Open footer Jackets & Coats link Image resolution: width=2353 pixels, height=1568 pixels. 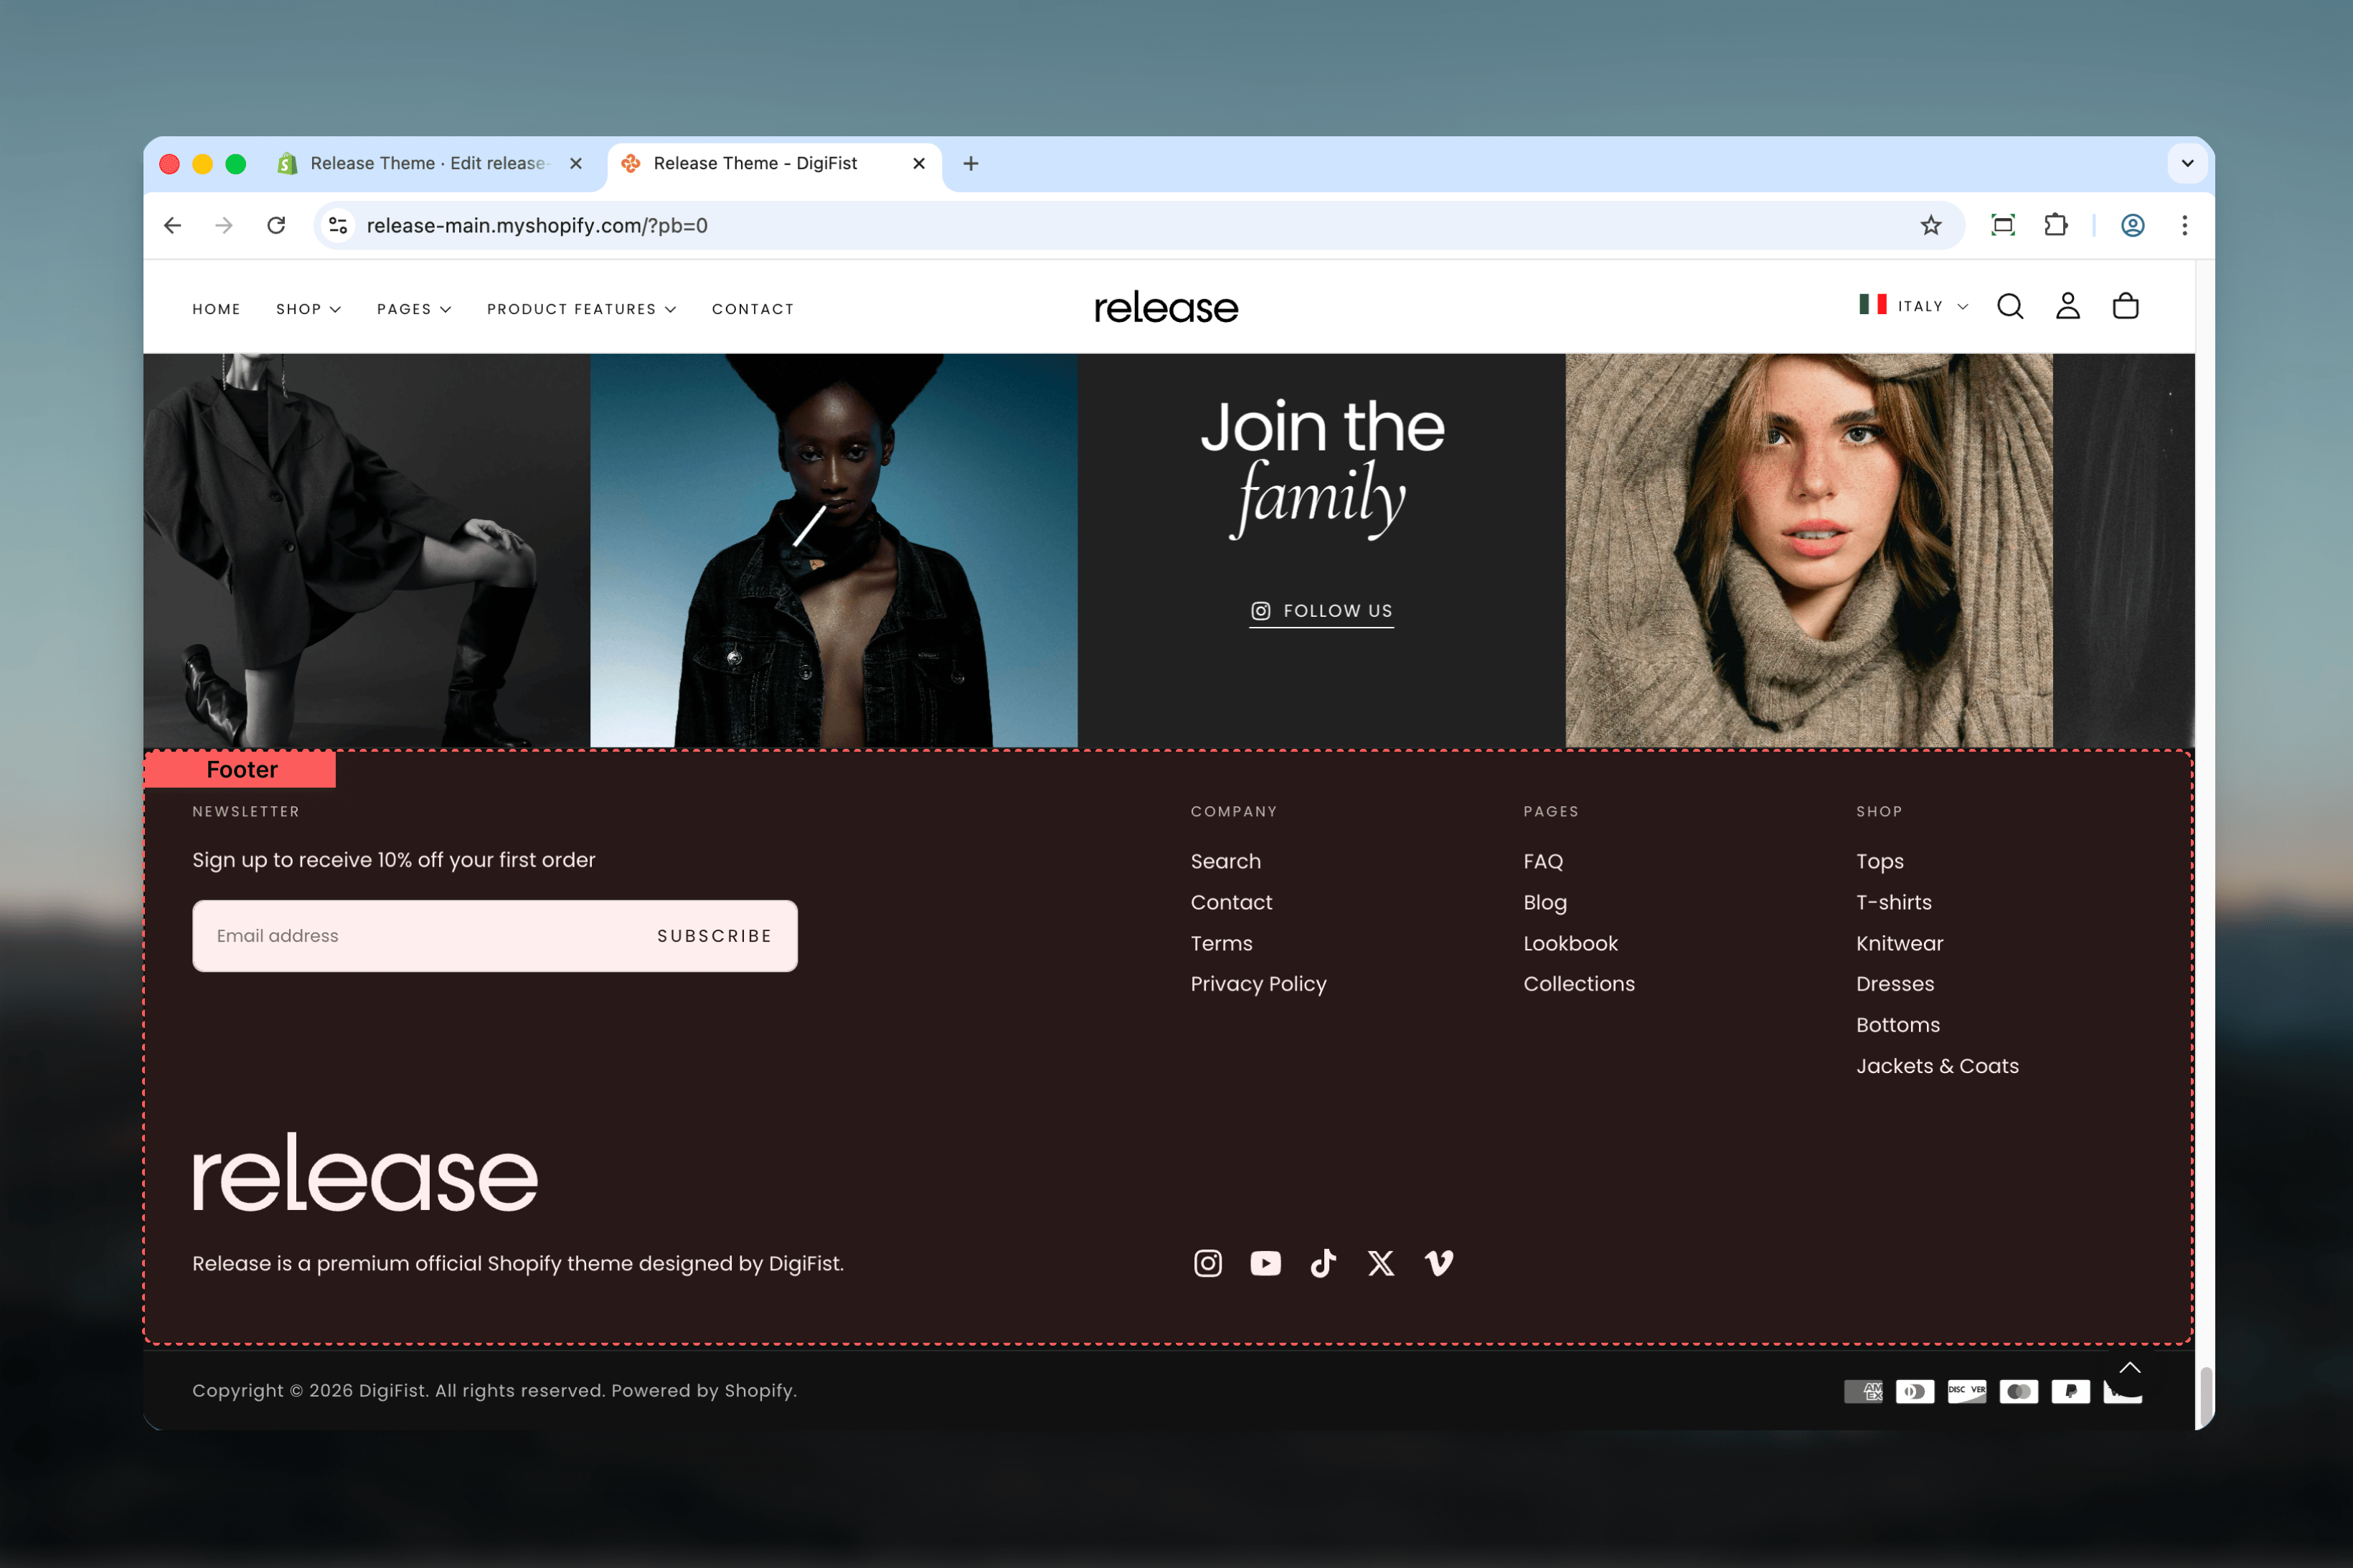point(1937,1066)
